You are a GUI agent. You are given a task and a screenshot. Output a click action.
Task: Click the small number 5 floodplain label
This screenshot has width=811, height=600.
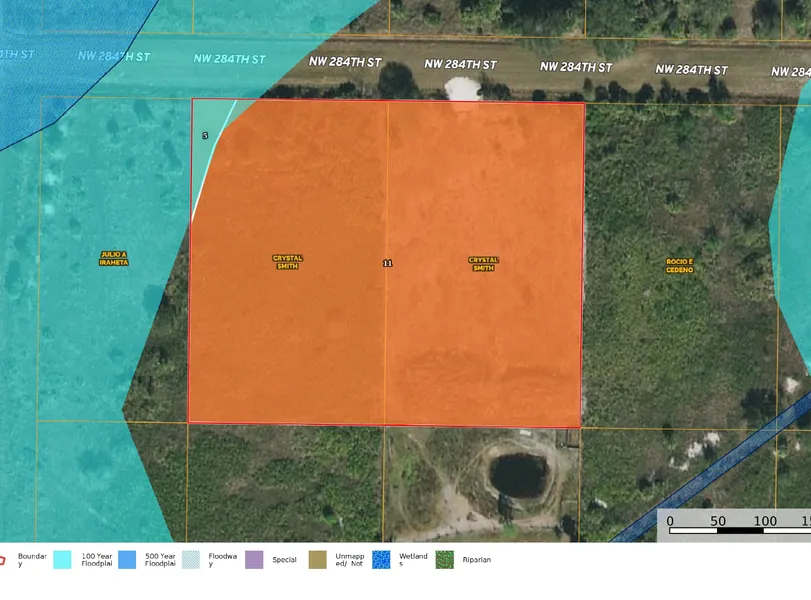coord(205,135)
